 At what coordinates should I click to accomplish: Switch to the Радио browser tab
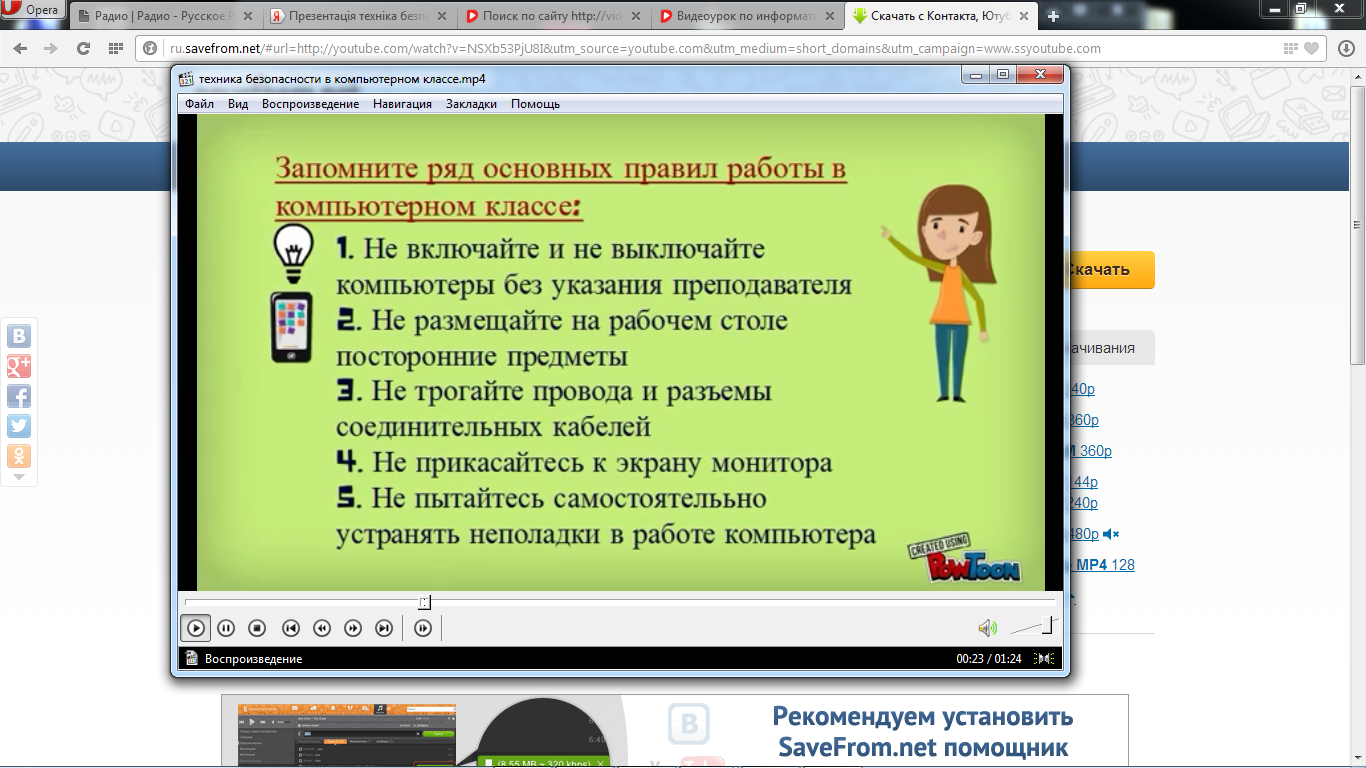click(167, 17)
